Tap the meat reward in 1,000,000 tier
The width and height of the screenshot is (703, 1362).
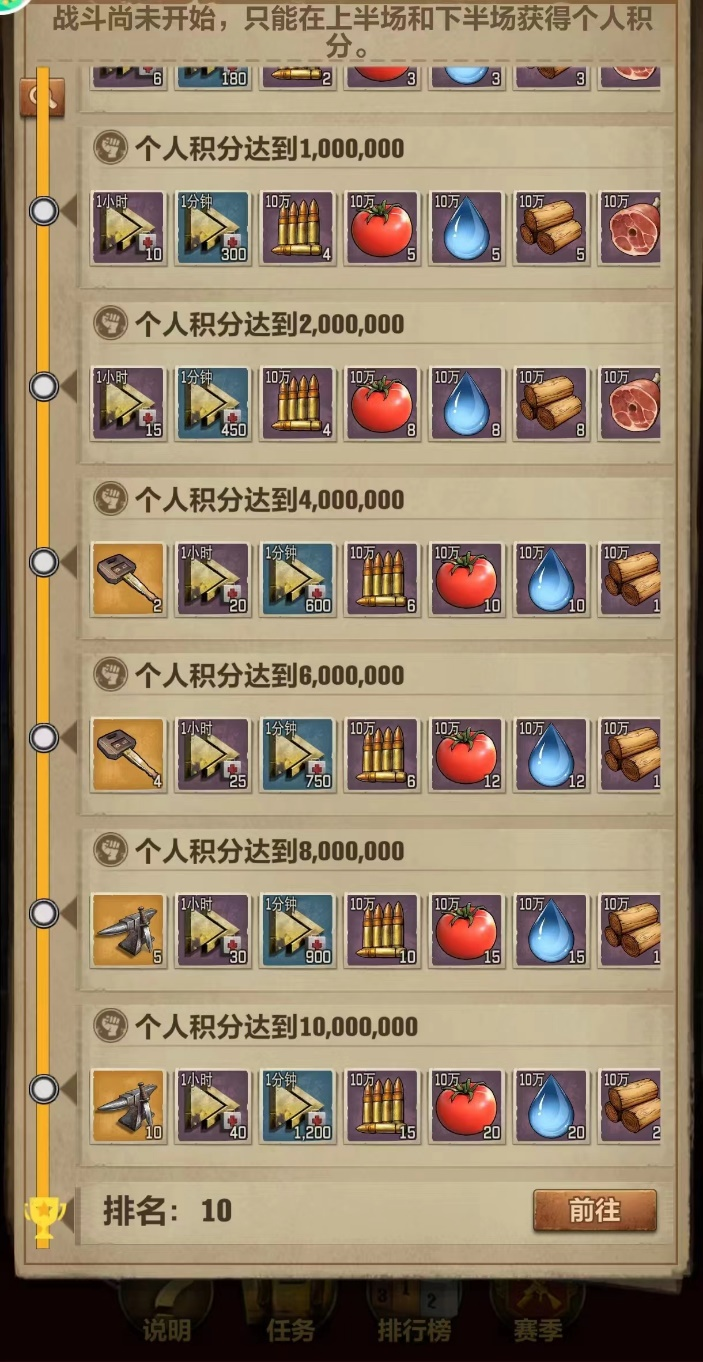pos(630,228)
